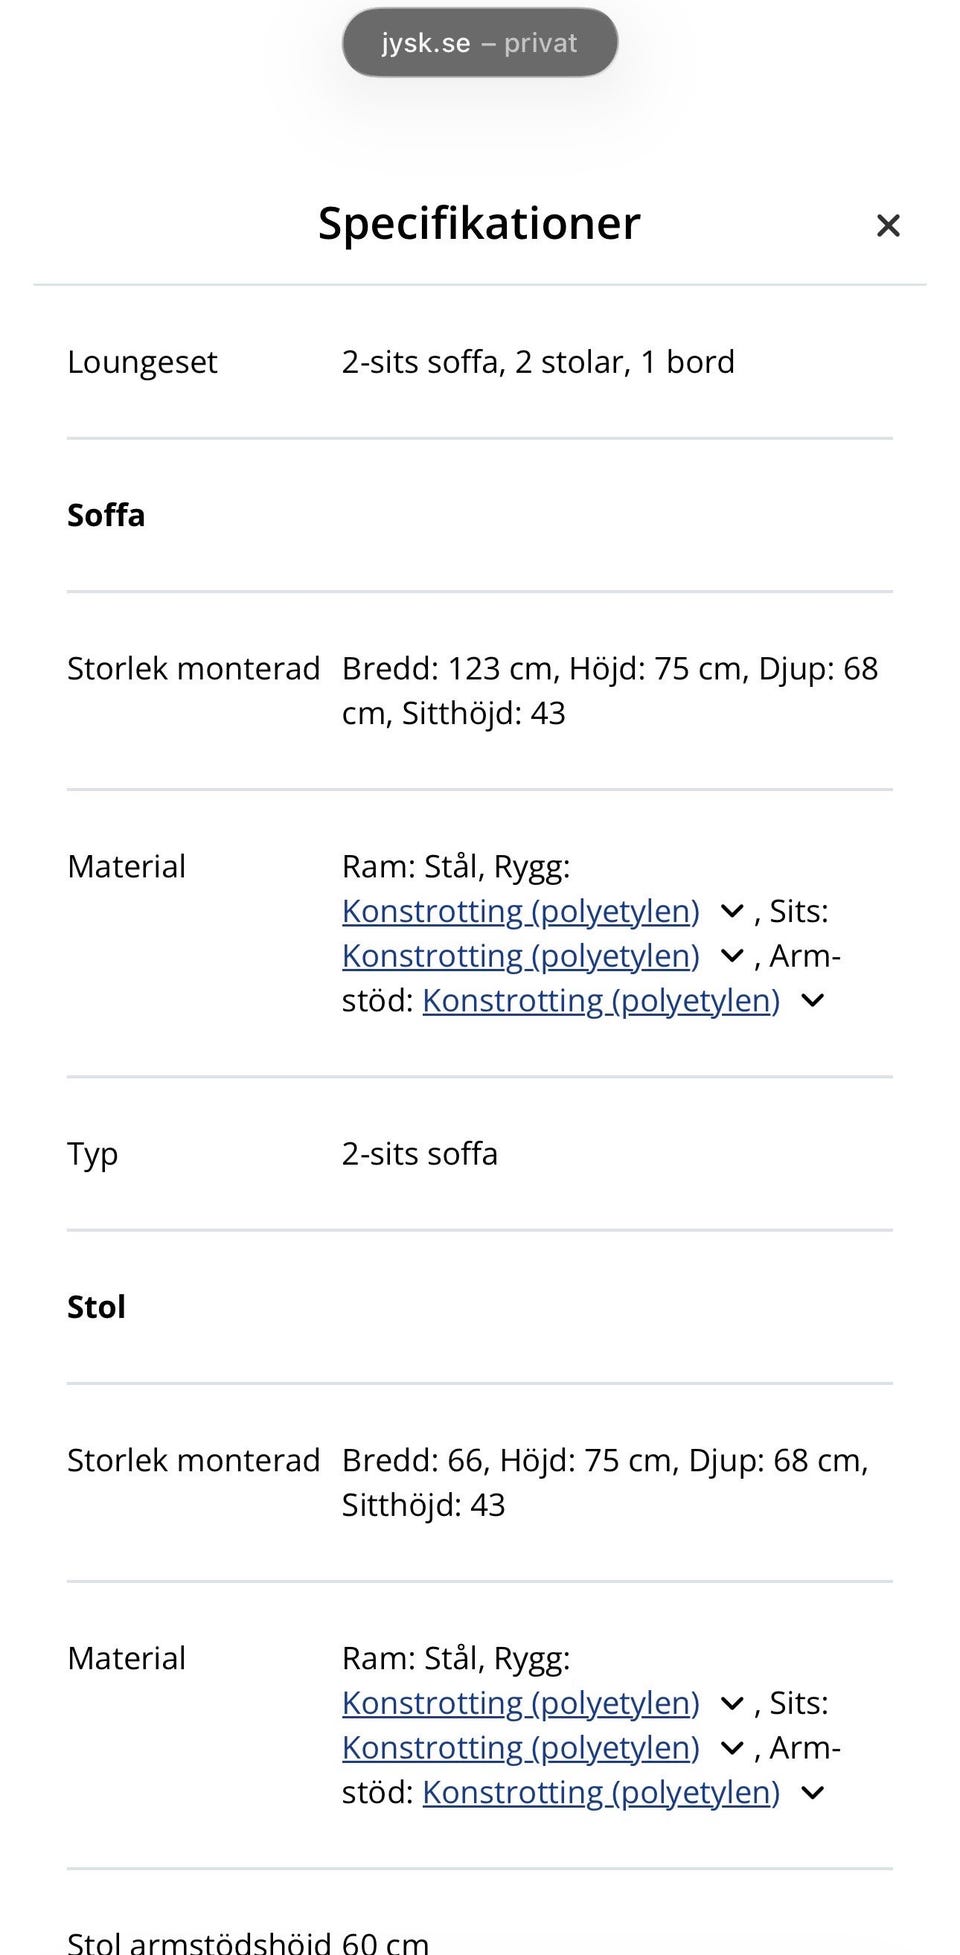This screenshot has height=1955, width=960.
Task: Expand chevron after sofa Rygg material
Action: pyautogui.click(x=732, y=912)
